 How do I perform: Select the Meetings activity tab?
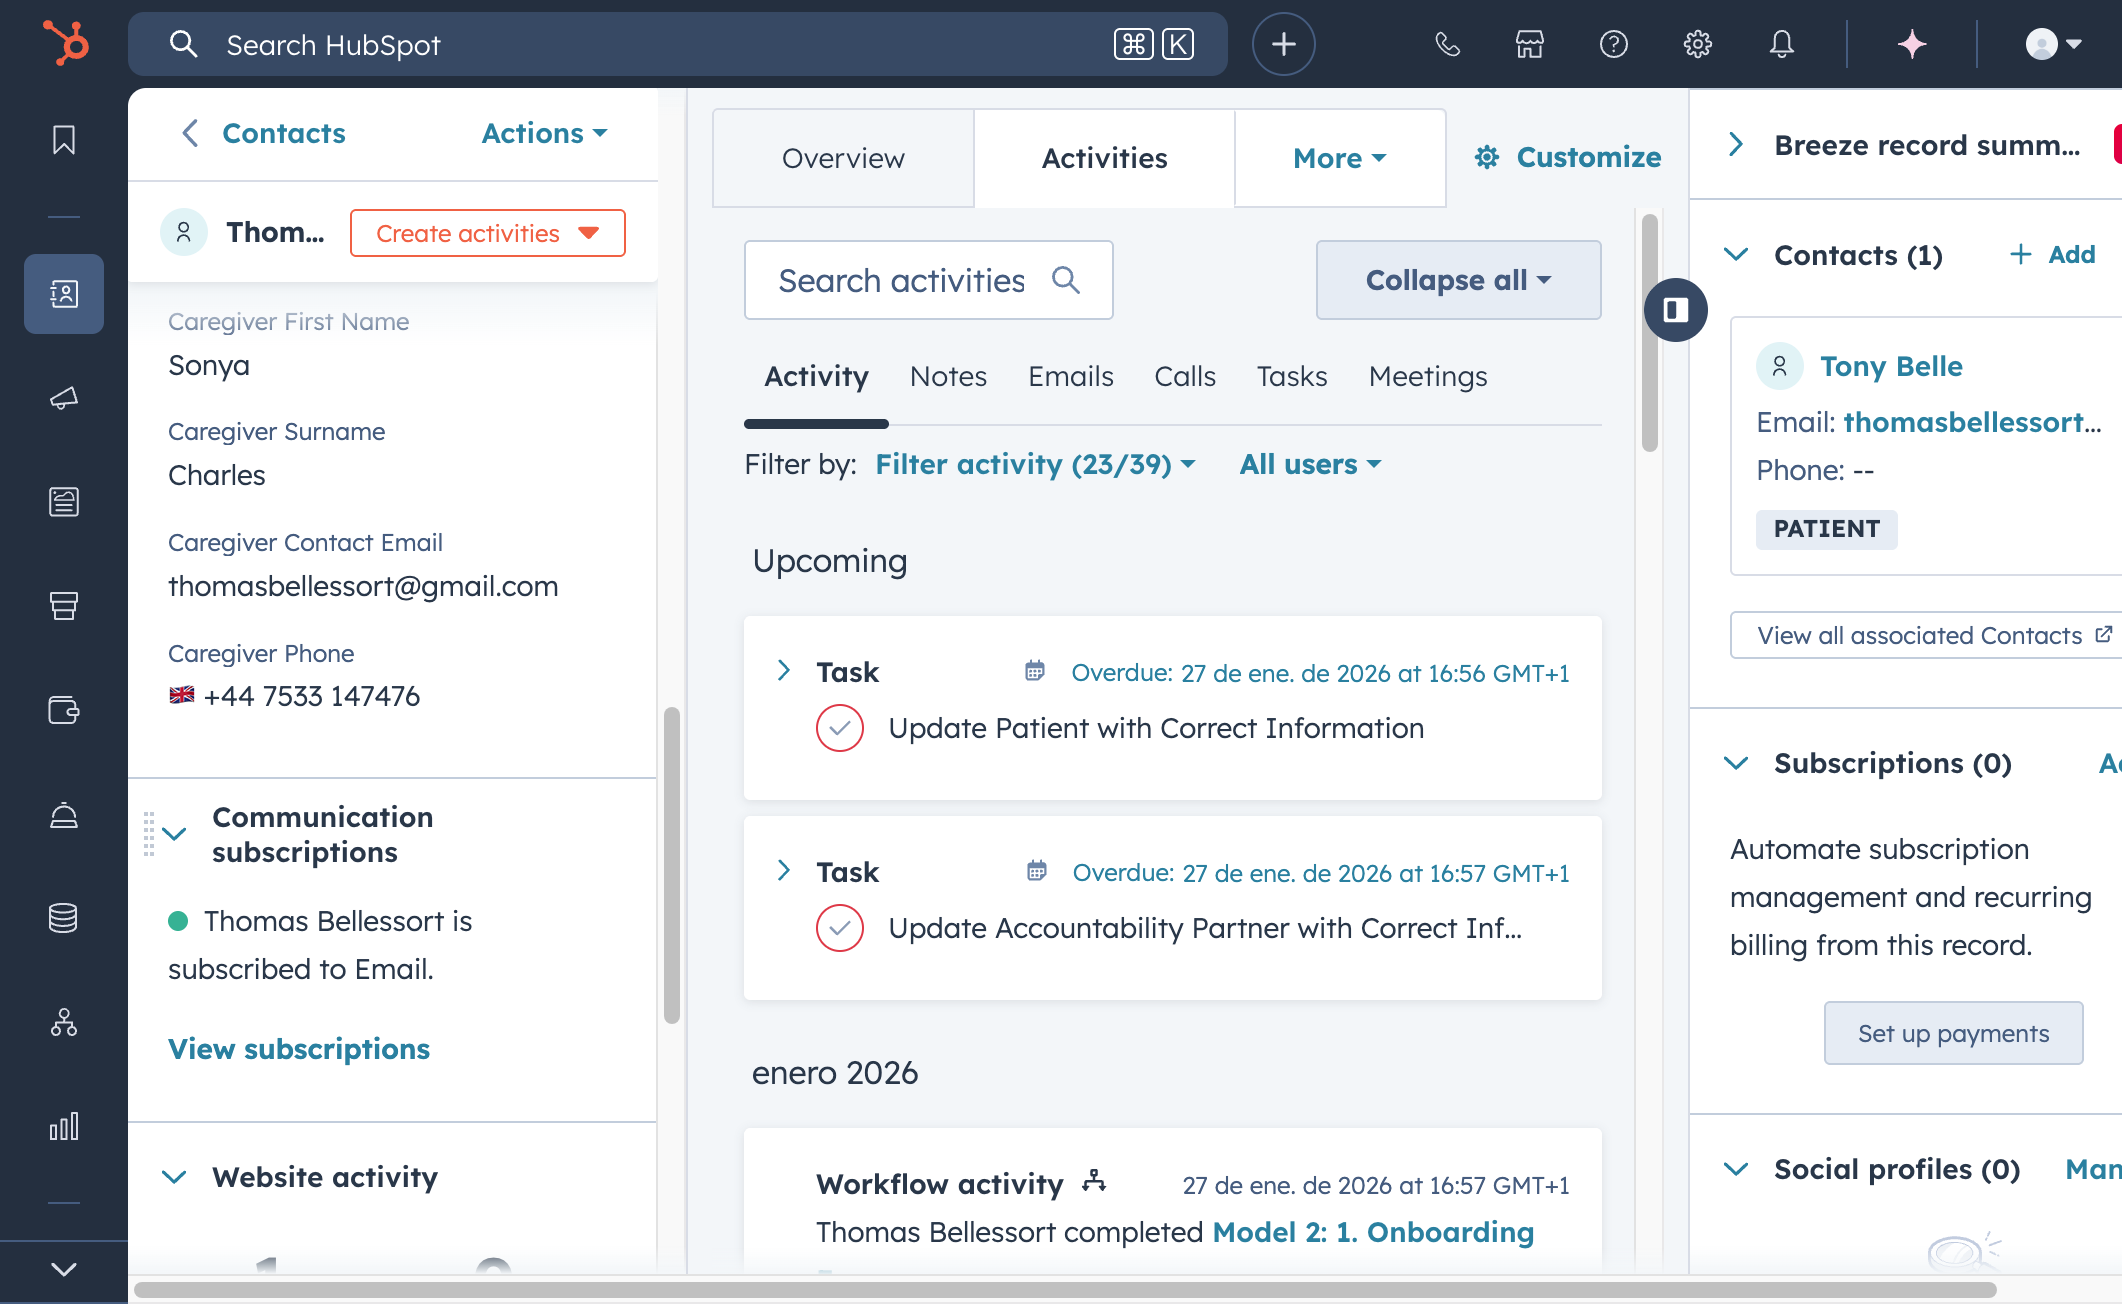(1428, 376)
